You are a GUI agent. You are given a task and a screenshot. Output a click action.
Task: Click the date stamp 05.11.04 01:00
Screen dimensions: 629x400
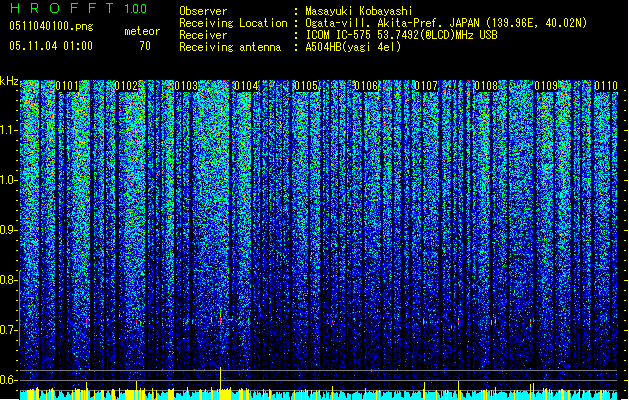51,46
